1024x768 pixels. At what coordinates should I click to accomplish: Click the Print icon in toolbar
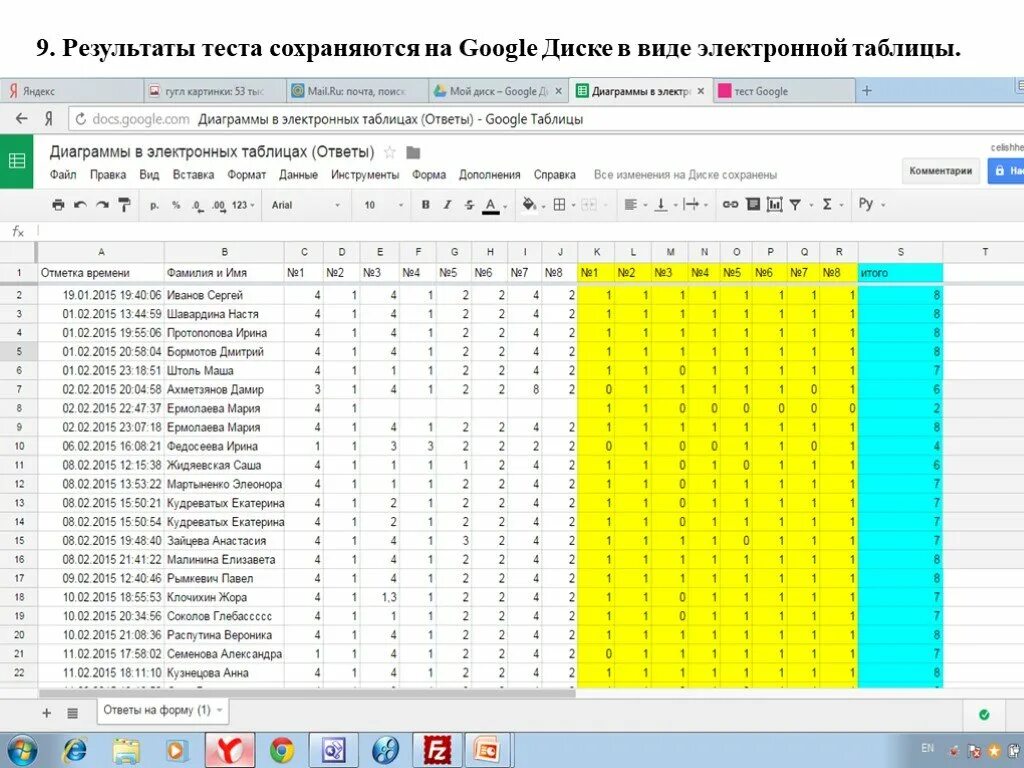tap(58, 205)
